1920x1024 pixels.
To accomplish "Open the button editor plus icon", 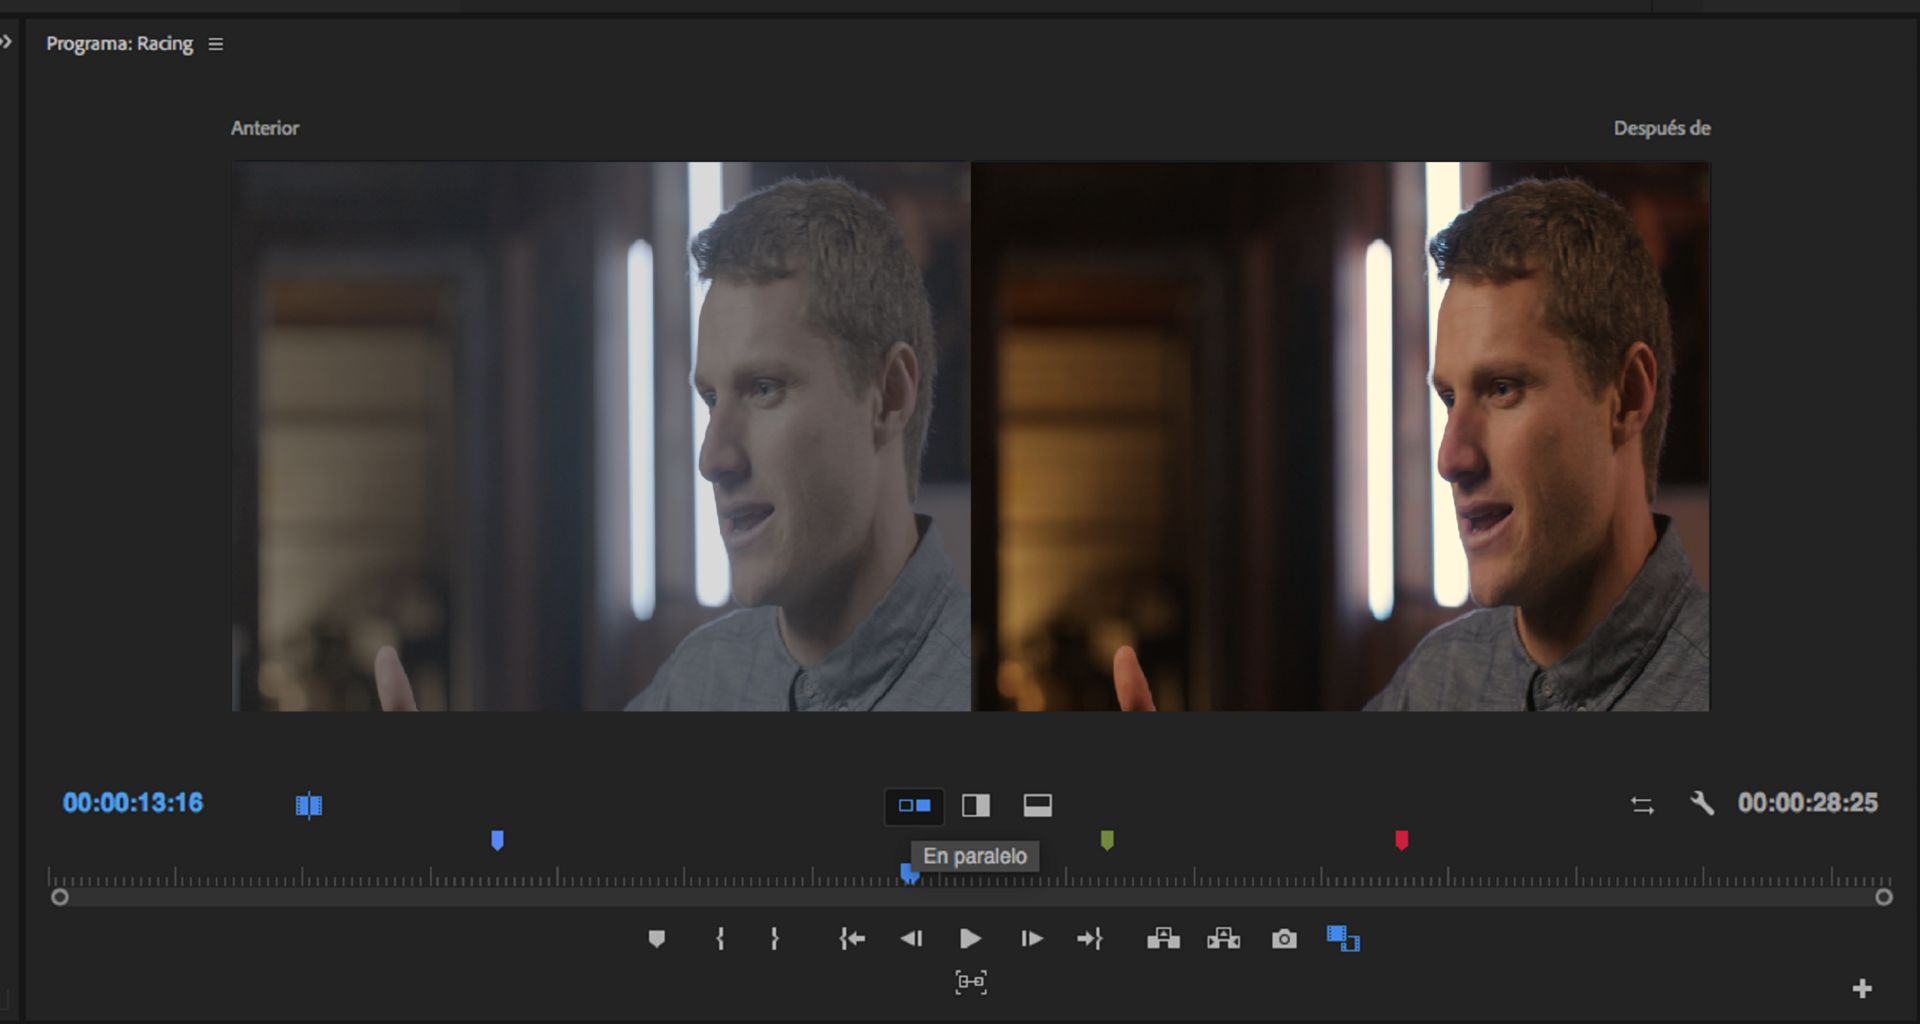I will [x=1862, y=989].
